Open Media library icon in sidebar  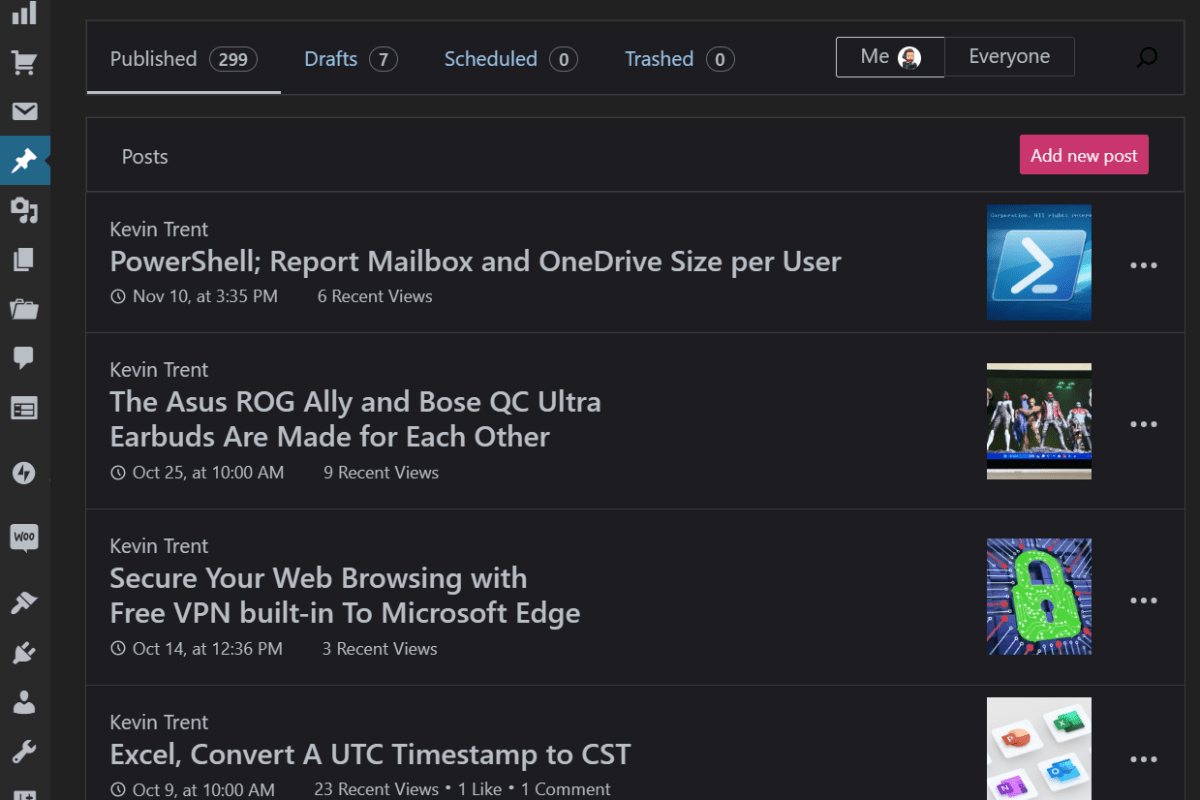point(24,210)
